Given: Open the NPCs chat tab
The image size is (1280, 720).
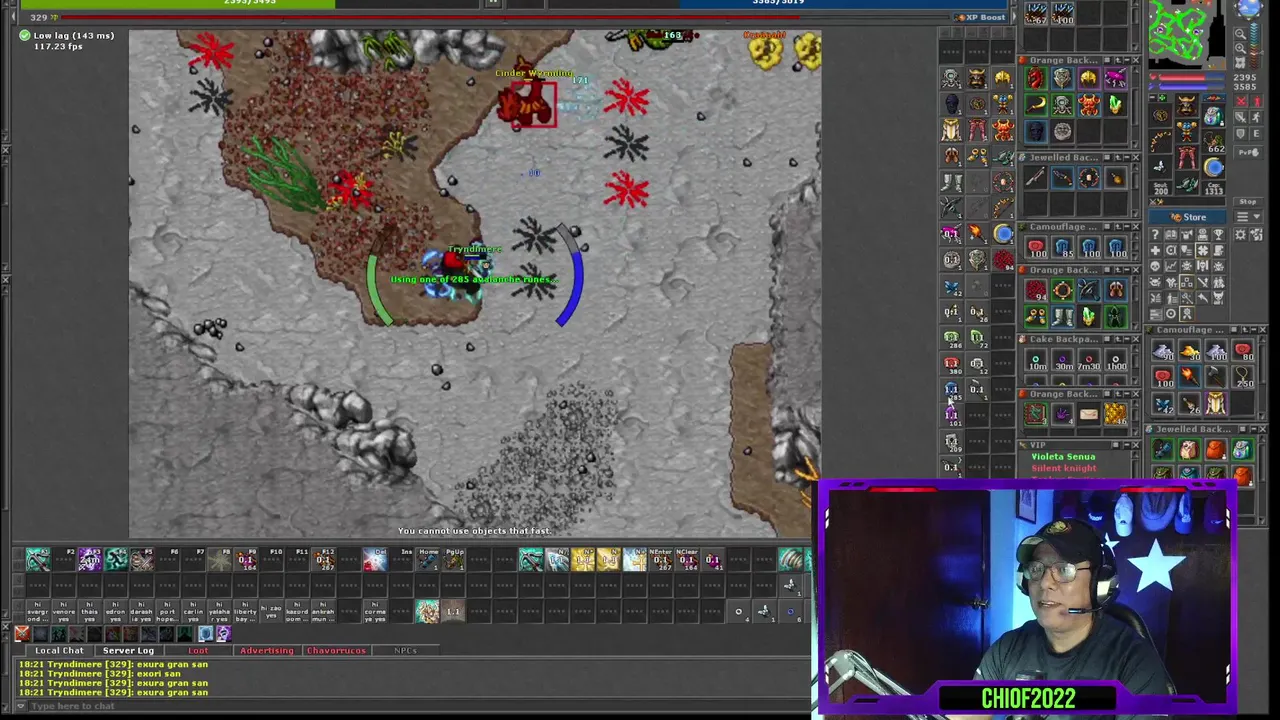Looking at the screenshot, I should tap(405, 651).
